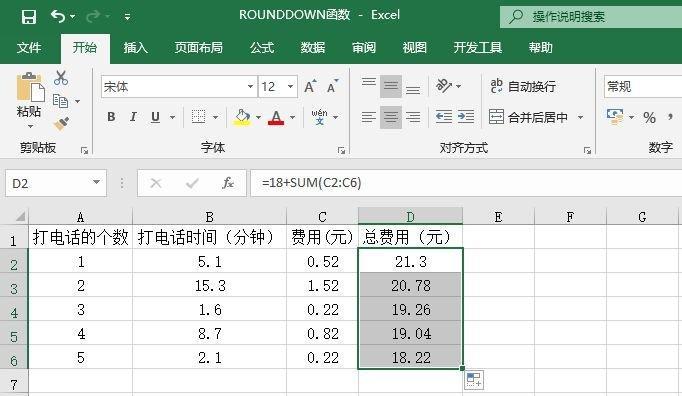Open the undo history dropdown arrow

click(73, 17)
